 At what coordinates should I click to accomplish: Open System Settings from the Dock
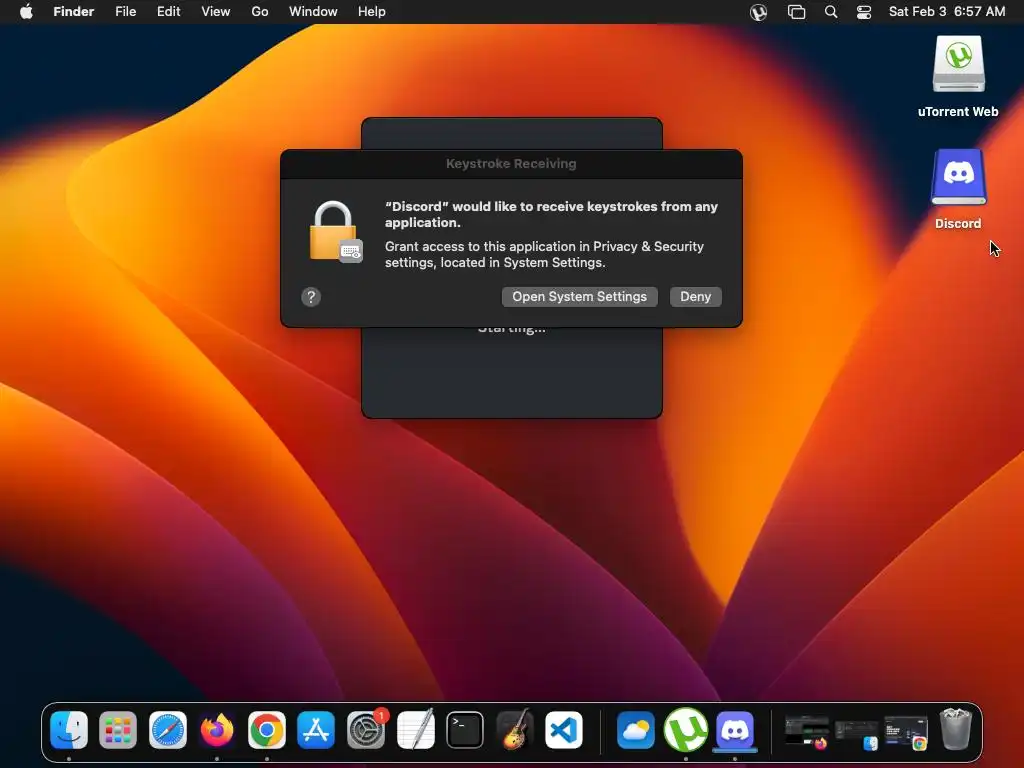click(366, 729)
